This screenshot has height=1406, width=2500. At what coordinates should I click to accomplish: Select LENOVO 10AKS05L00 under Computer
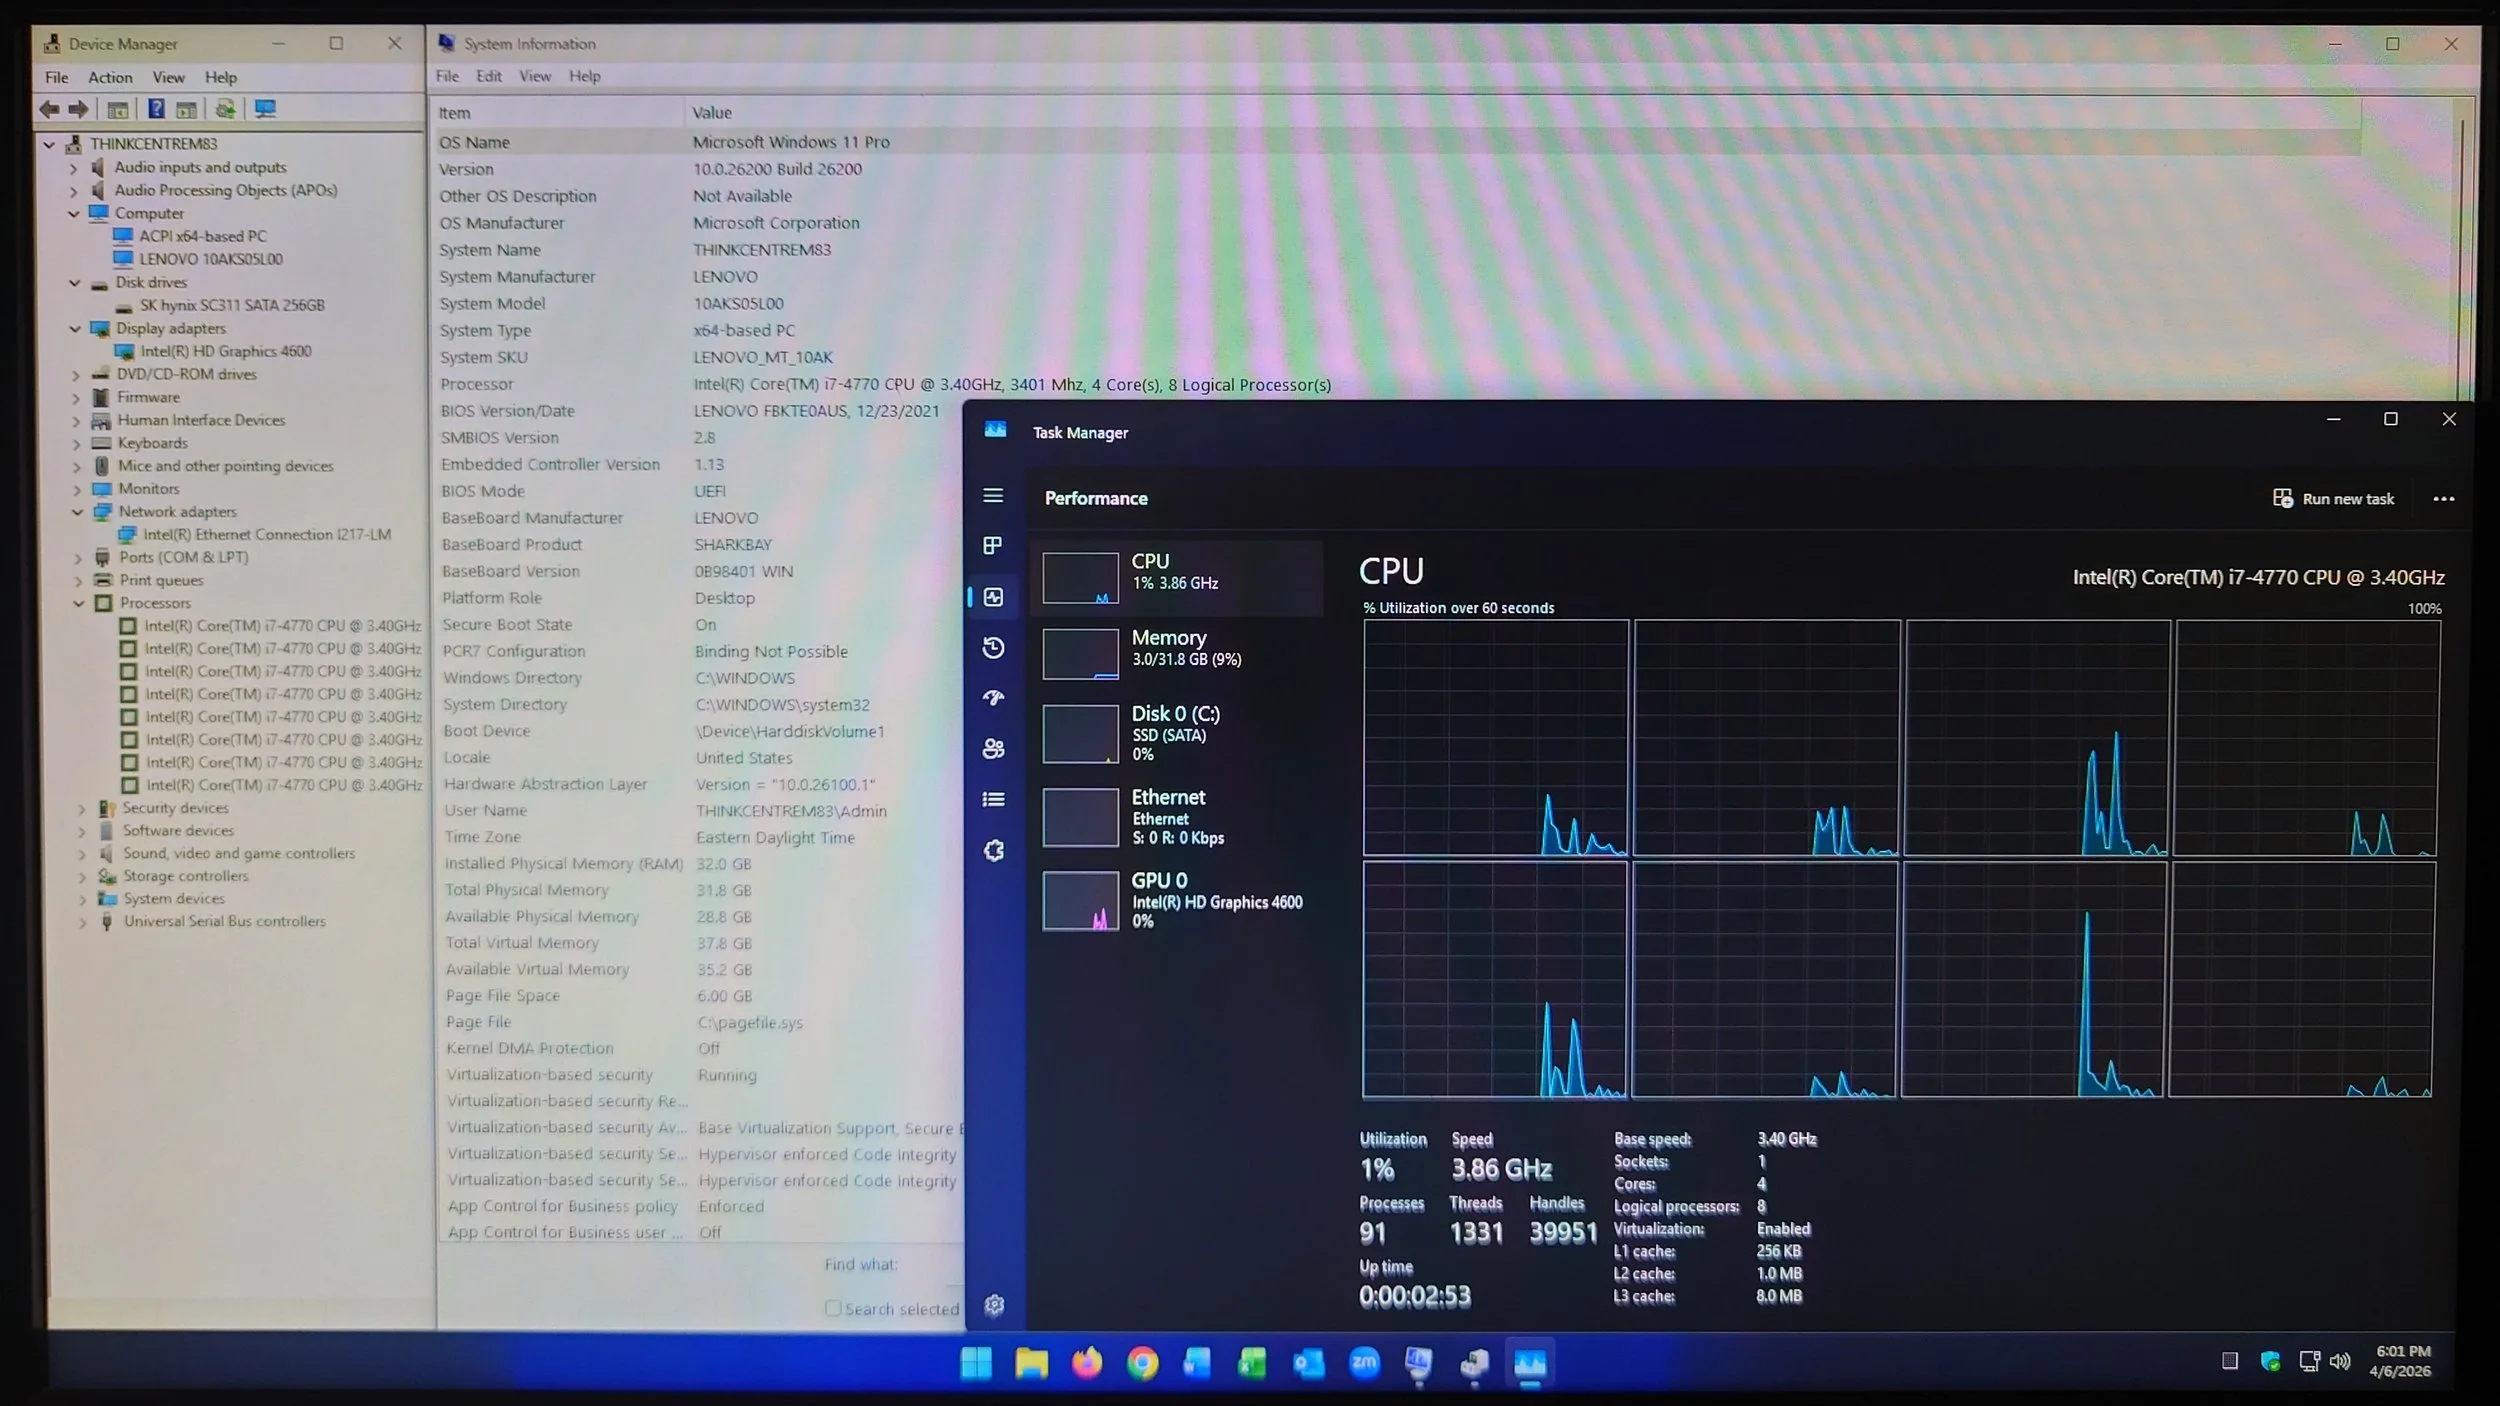click(211, 260)
